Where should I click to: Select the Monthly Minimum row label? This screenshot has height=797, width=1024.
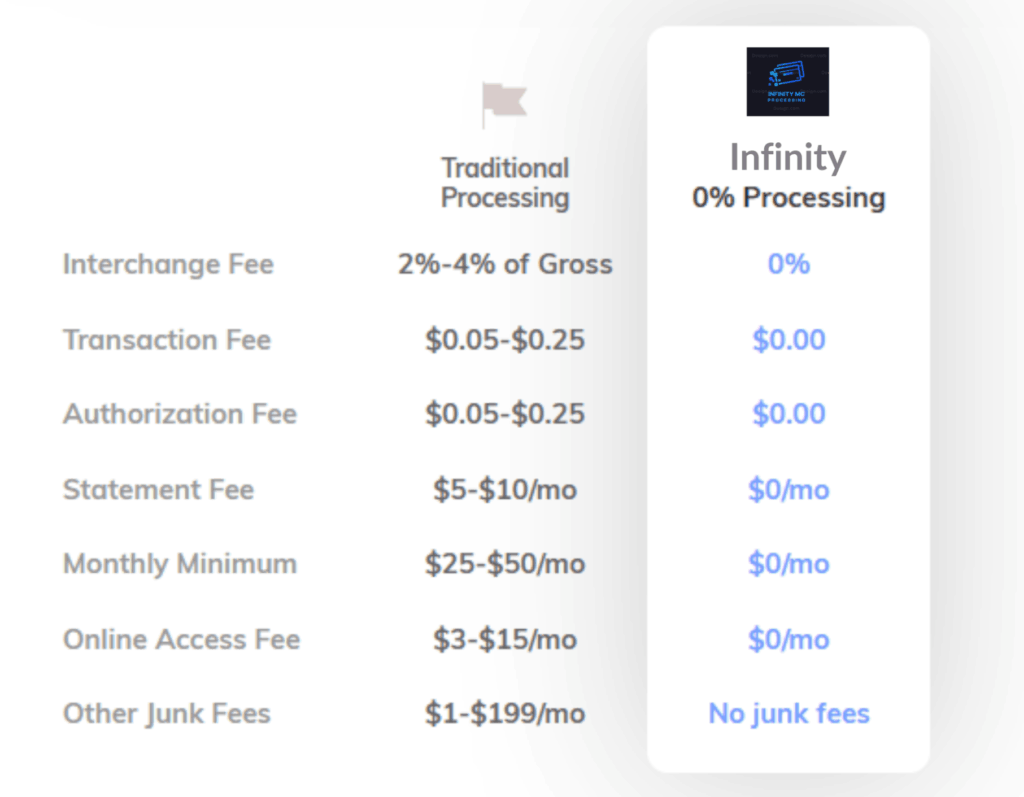pyautogui.click(x=180, y=564)
